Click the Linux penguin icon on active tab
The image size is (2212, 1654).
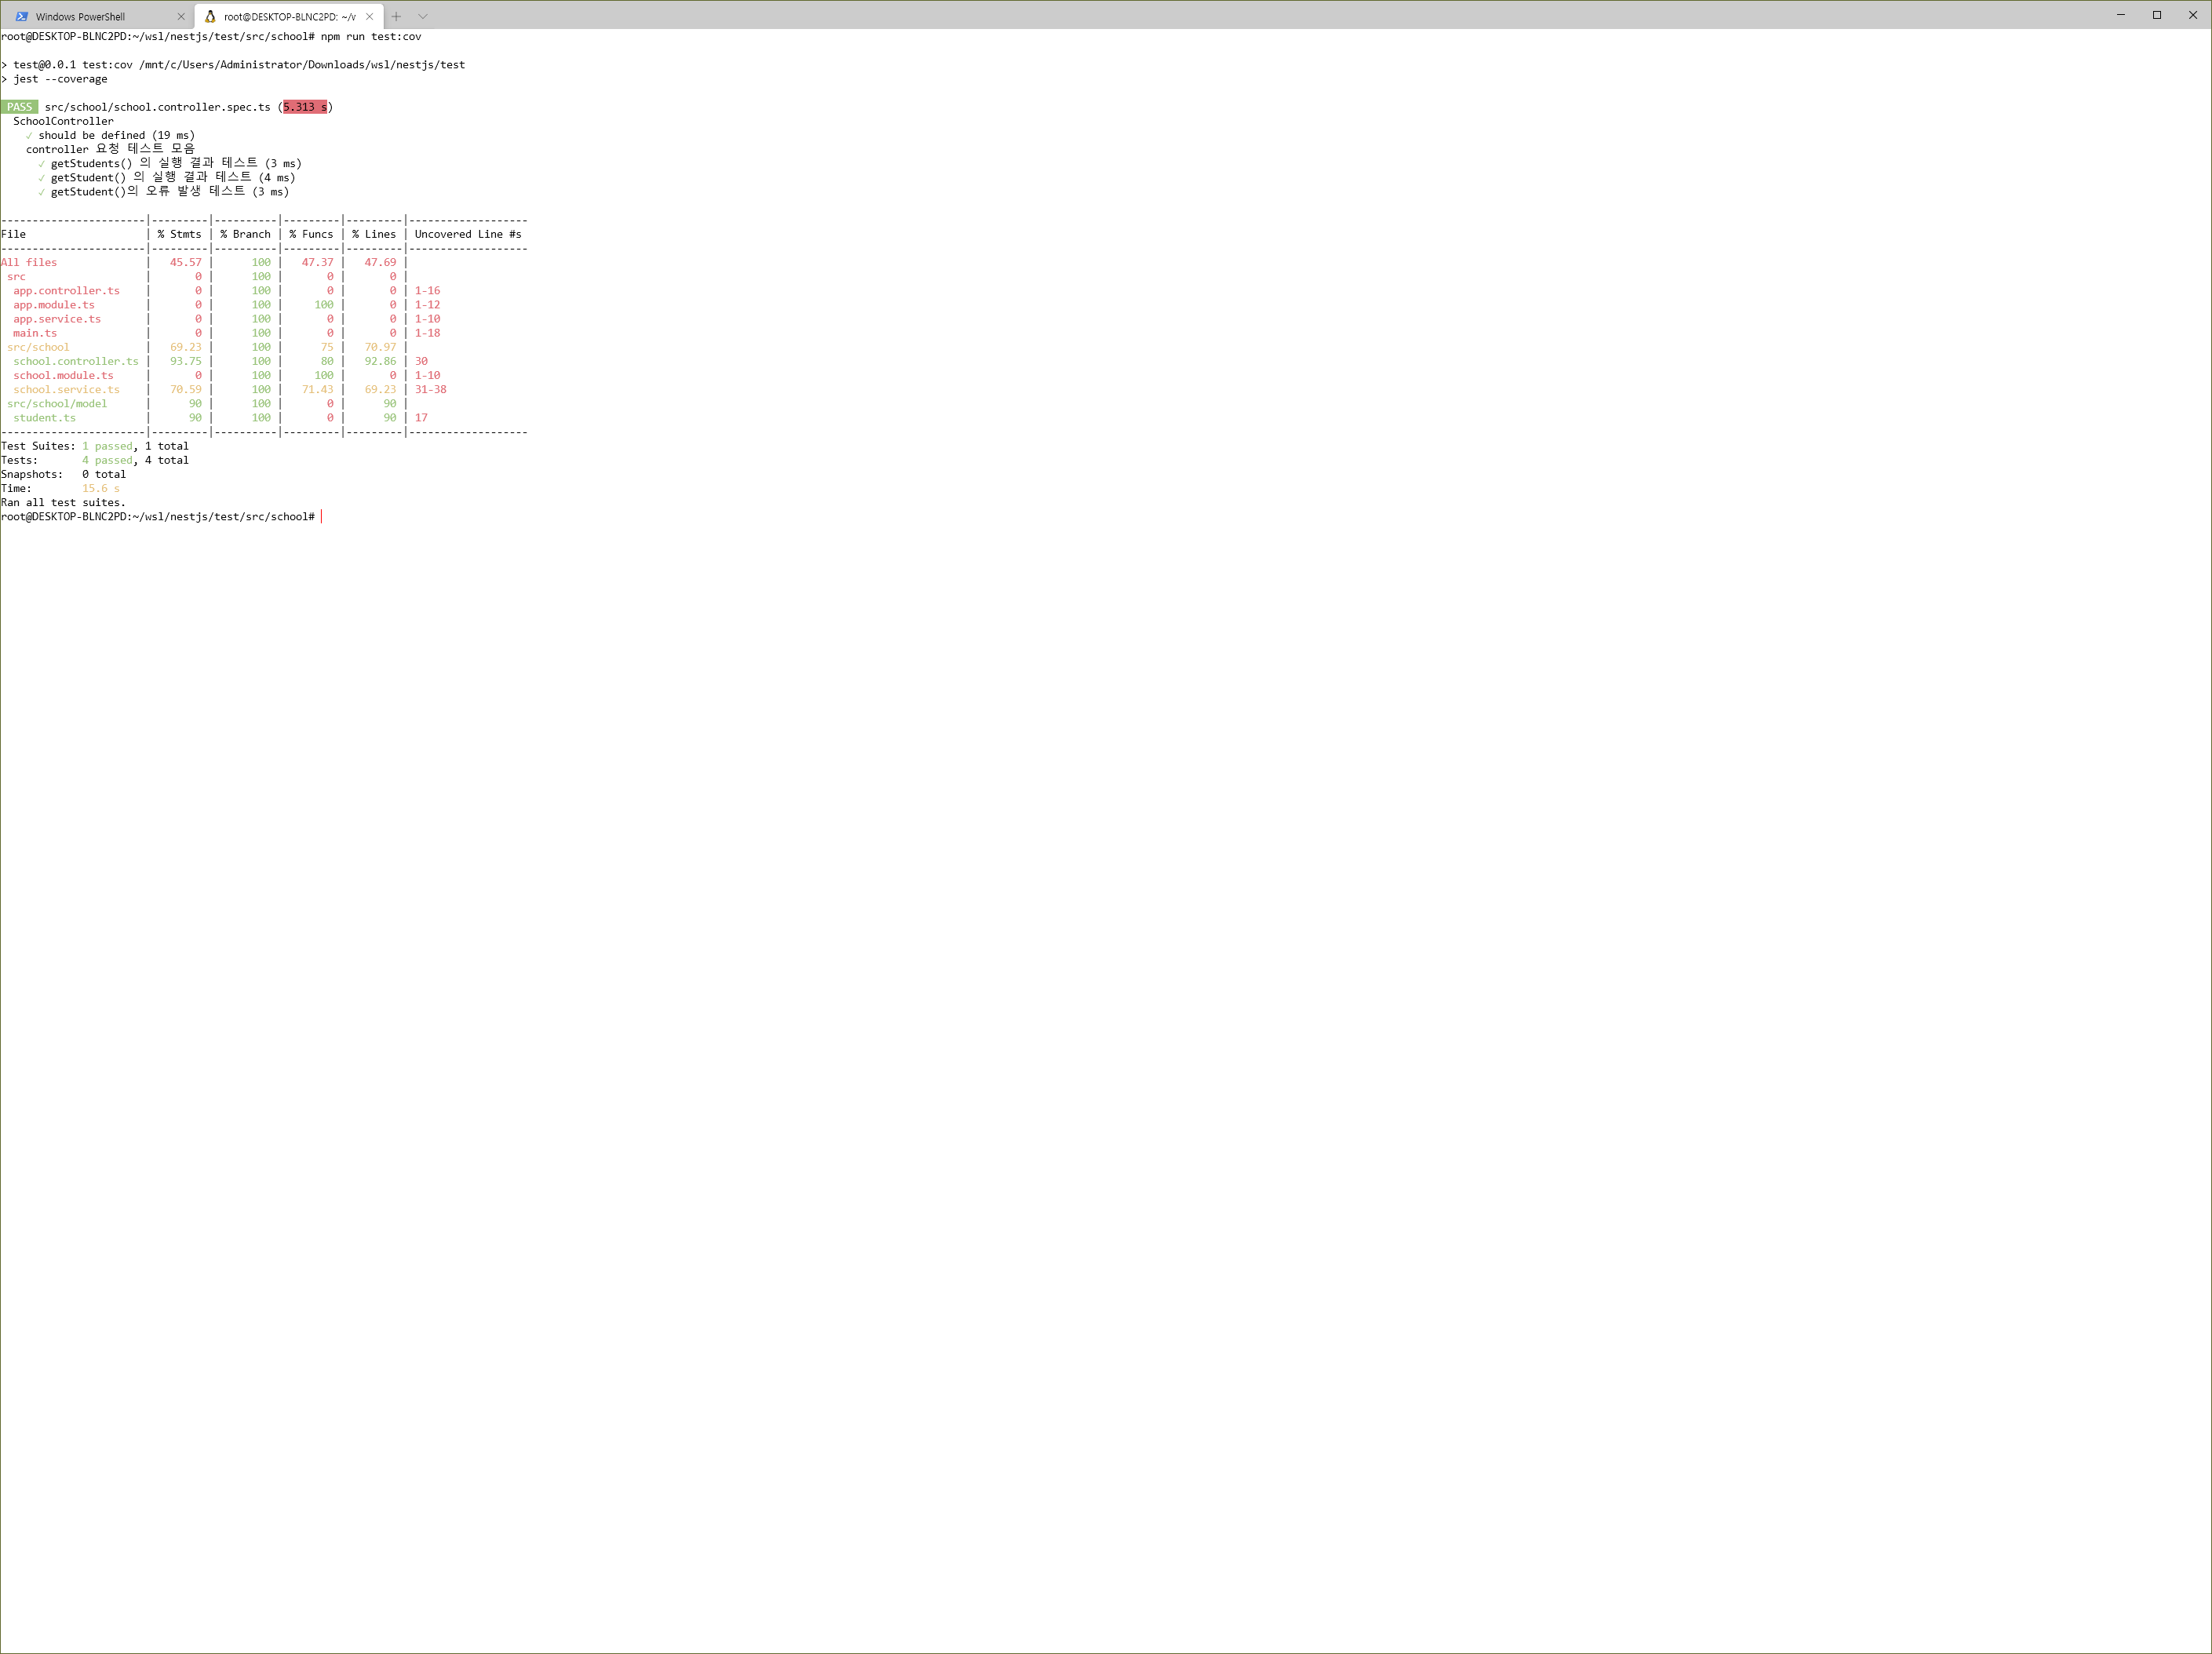[x=210, y=16]
